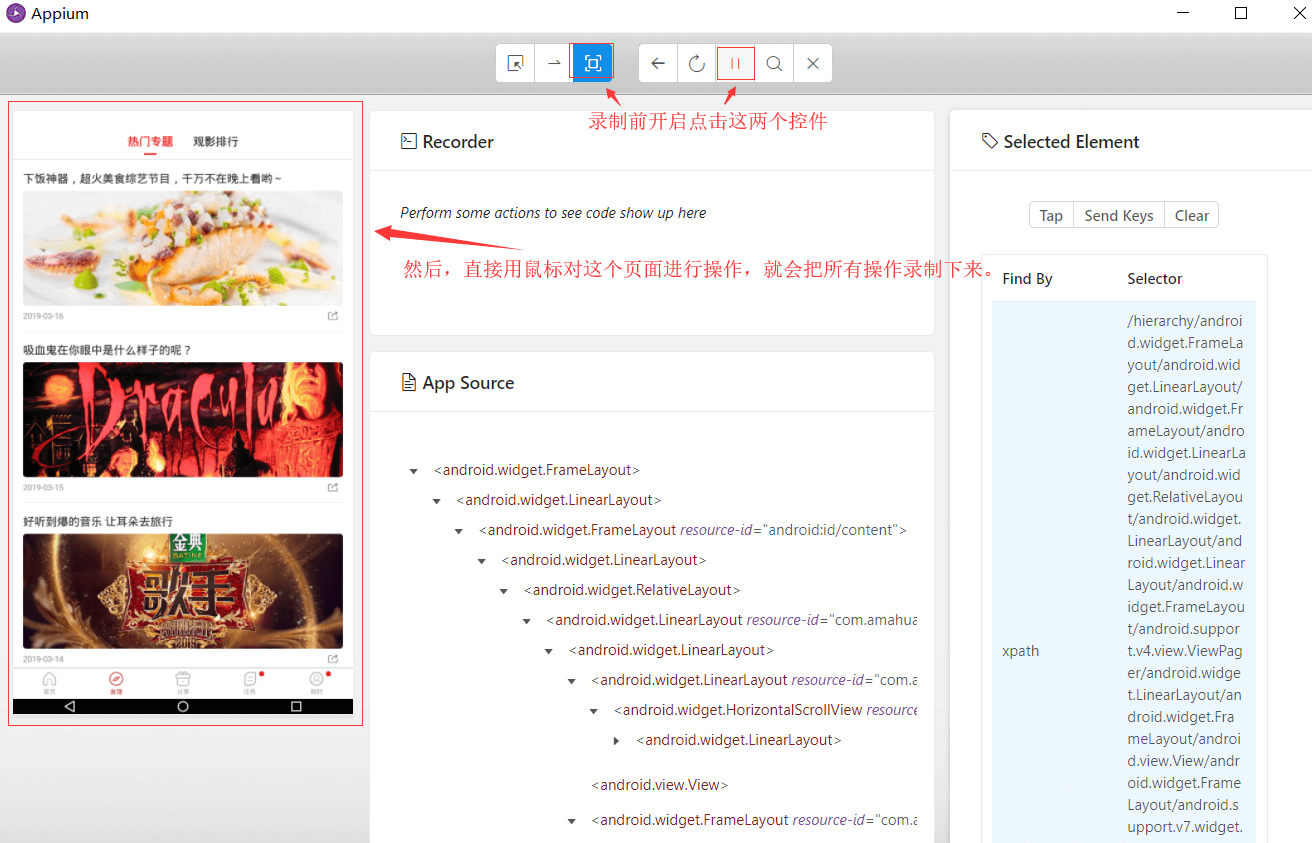Click the Clear button in Selected Element
The width and height of the screenshot is (1312, 843).
(1192, 215)
